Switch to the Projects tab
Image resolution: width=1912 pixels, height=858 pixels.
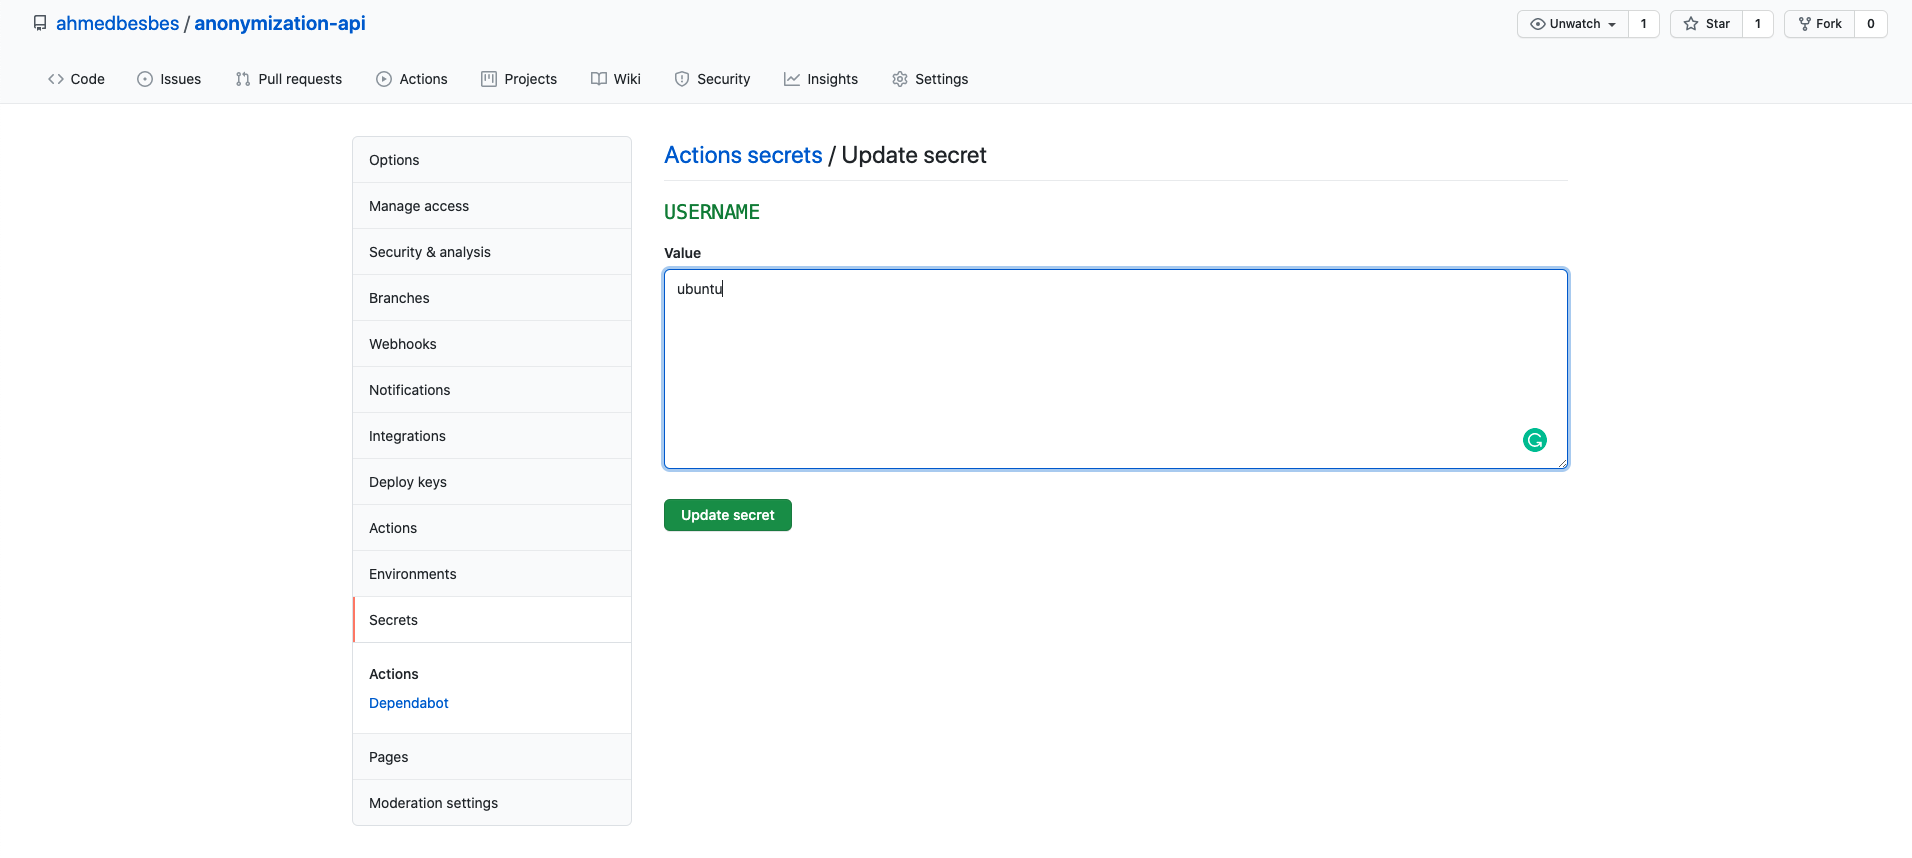519,79
